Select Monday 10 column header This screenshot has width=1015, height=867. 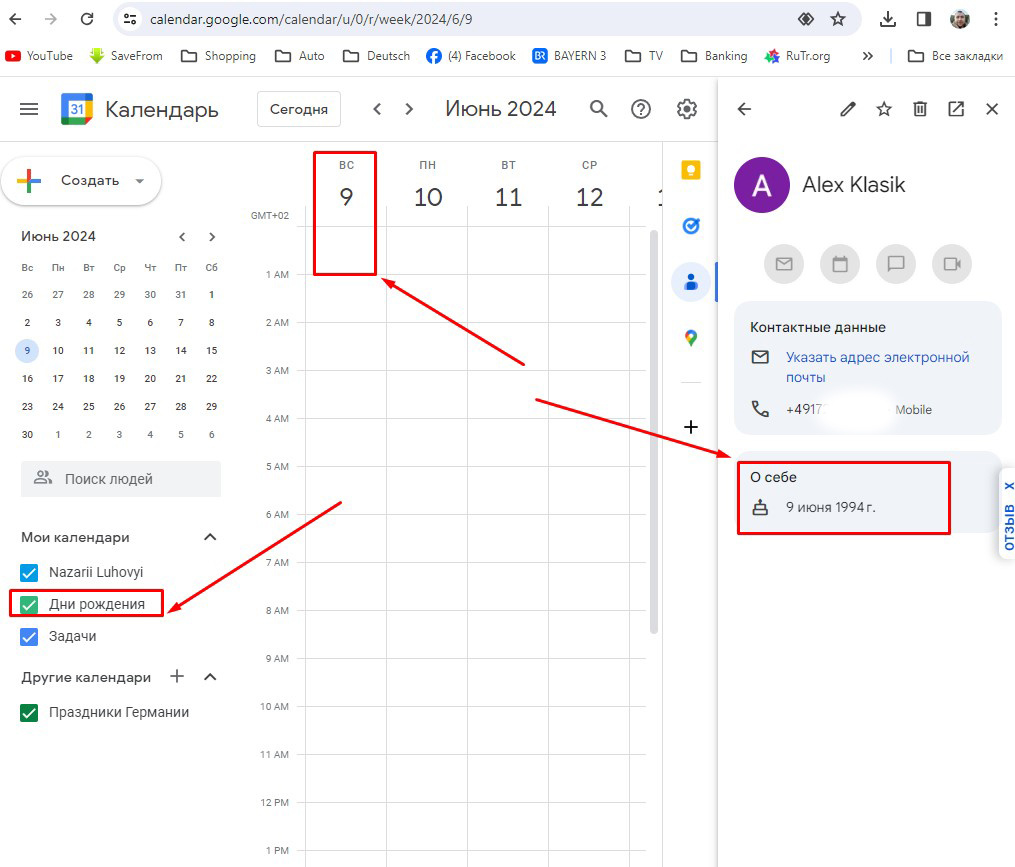point(427,186)
